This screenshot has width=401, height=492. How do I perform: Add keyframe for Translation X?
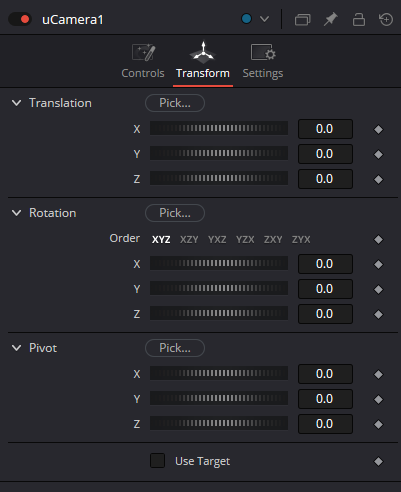click(378, 129)
